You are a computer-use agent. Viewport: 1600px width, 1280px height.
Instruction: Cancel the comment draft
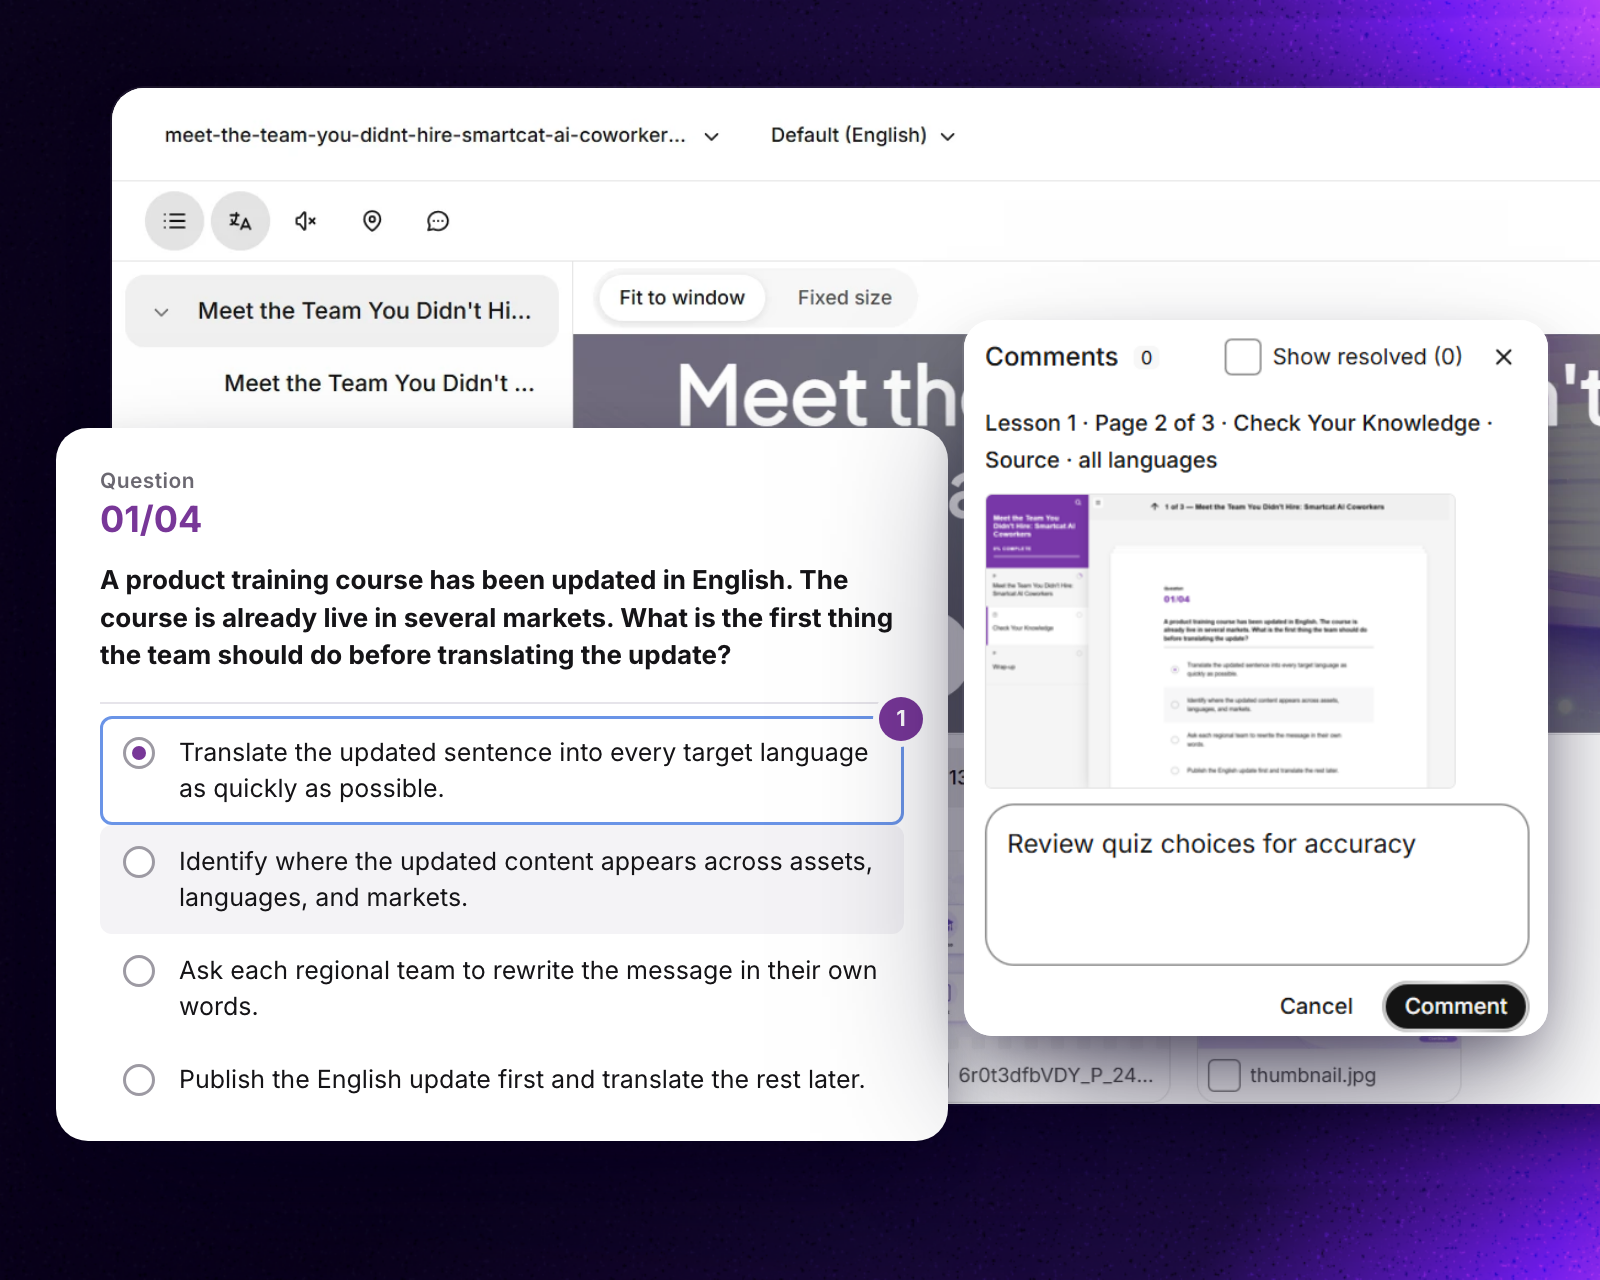(1316, 1006)
